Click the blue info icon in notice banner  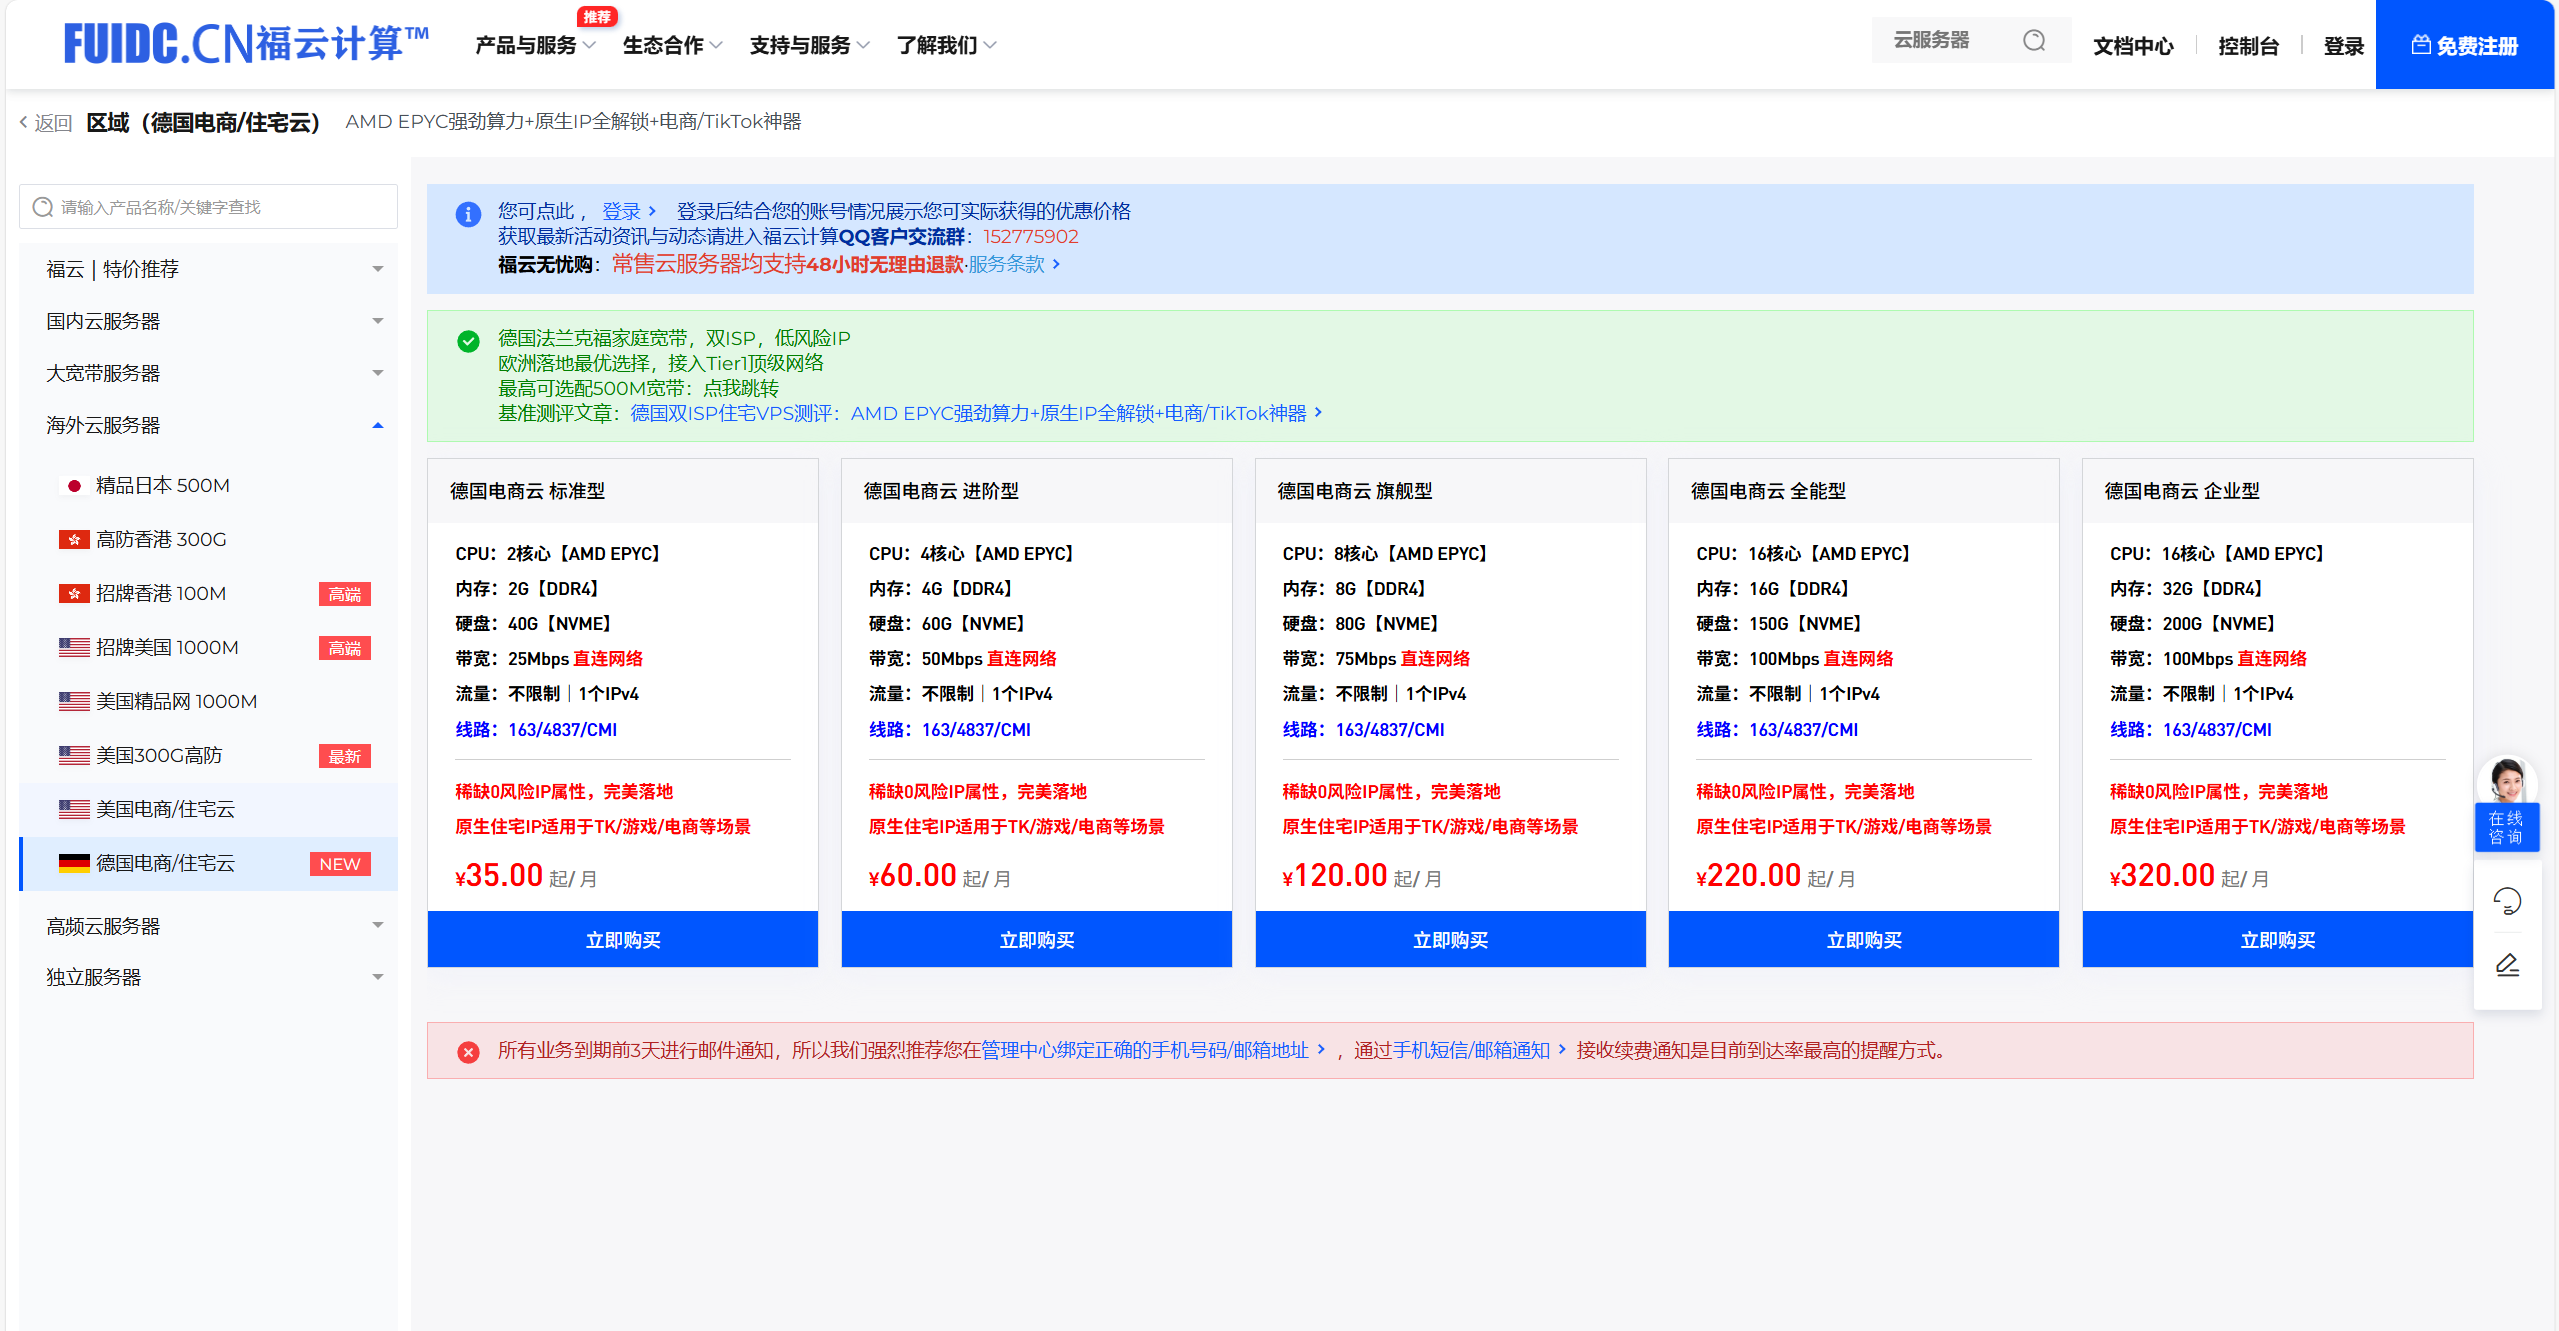pos(468,214)
